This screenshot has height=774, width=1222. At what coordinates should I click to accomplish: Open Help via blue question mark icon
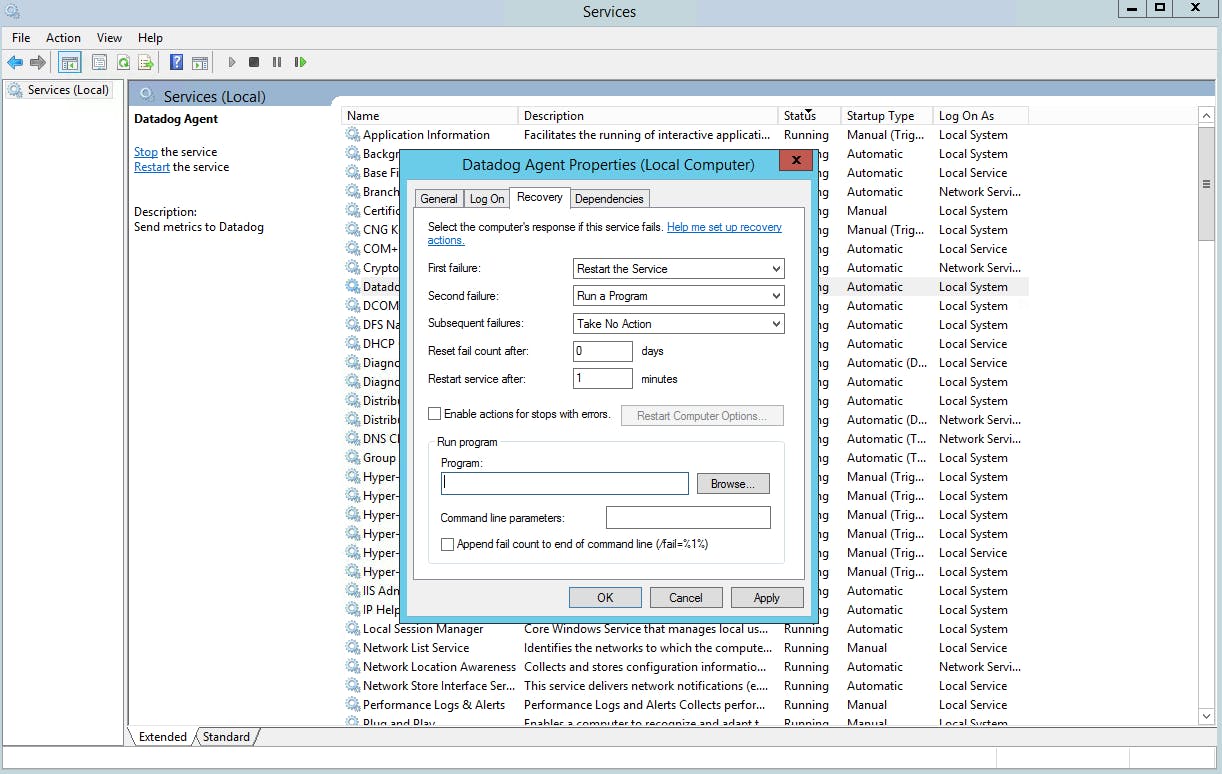(176, 63)
